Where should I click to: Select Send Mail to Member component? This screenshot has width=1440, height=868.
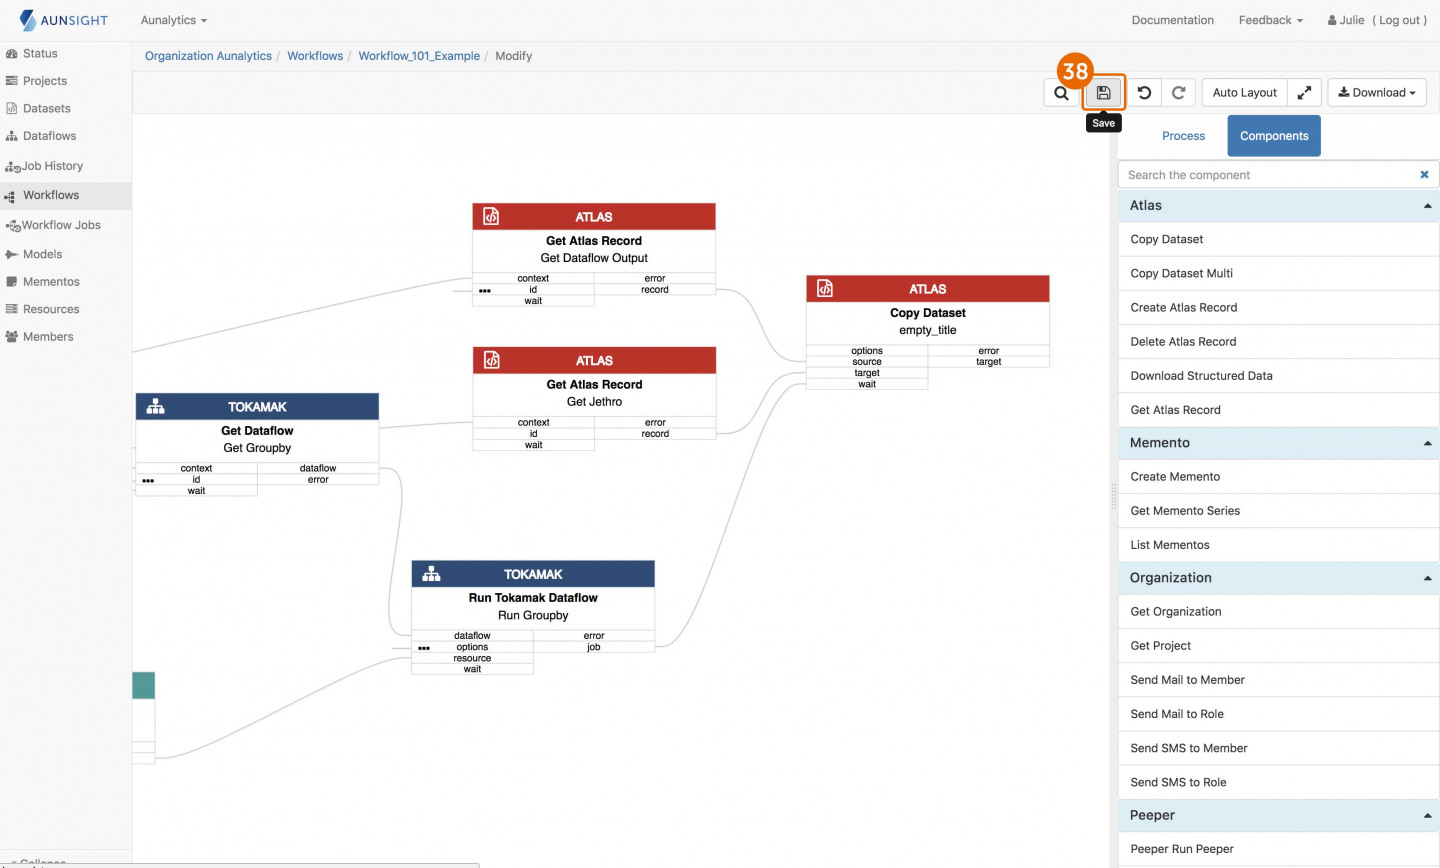[1278, 680]
